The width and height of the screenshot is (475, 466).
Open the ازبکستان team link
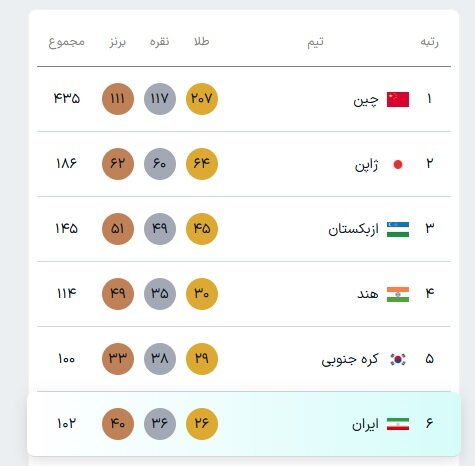pos(353,229)
